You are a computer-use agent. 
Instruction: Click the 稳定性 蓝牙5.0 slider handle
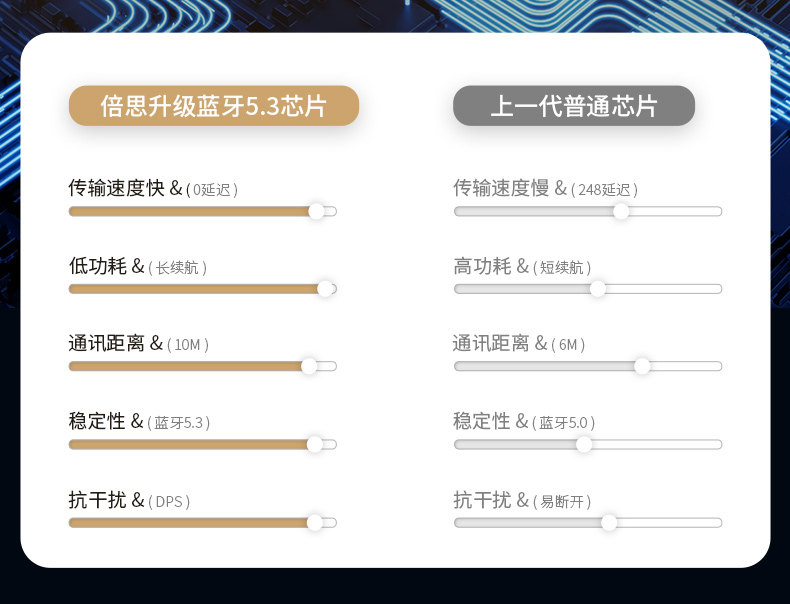tap(584, 444)
